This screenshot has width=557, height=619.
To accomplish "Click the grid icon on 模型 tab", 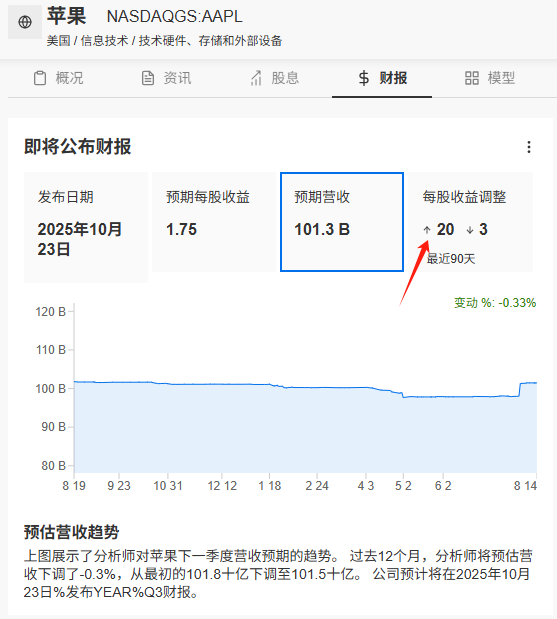I will [472, 78].
